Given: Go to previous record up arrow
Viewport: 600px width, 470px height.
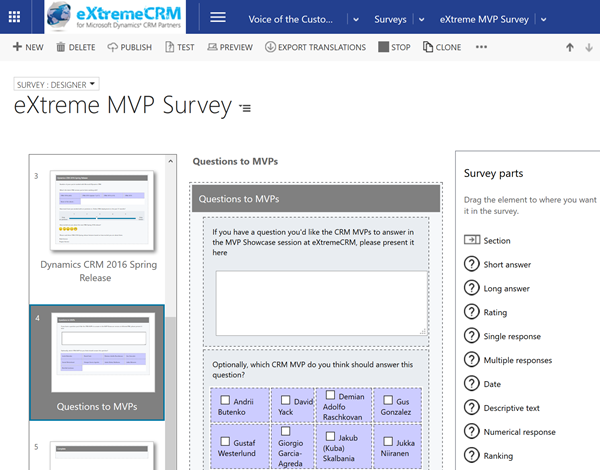Looking at the screenshot, I should 570,47.
